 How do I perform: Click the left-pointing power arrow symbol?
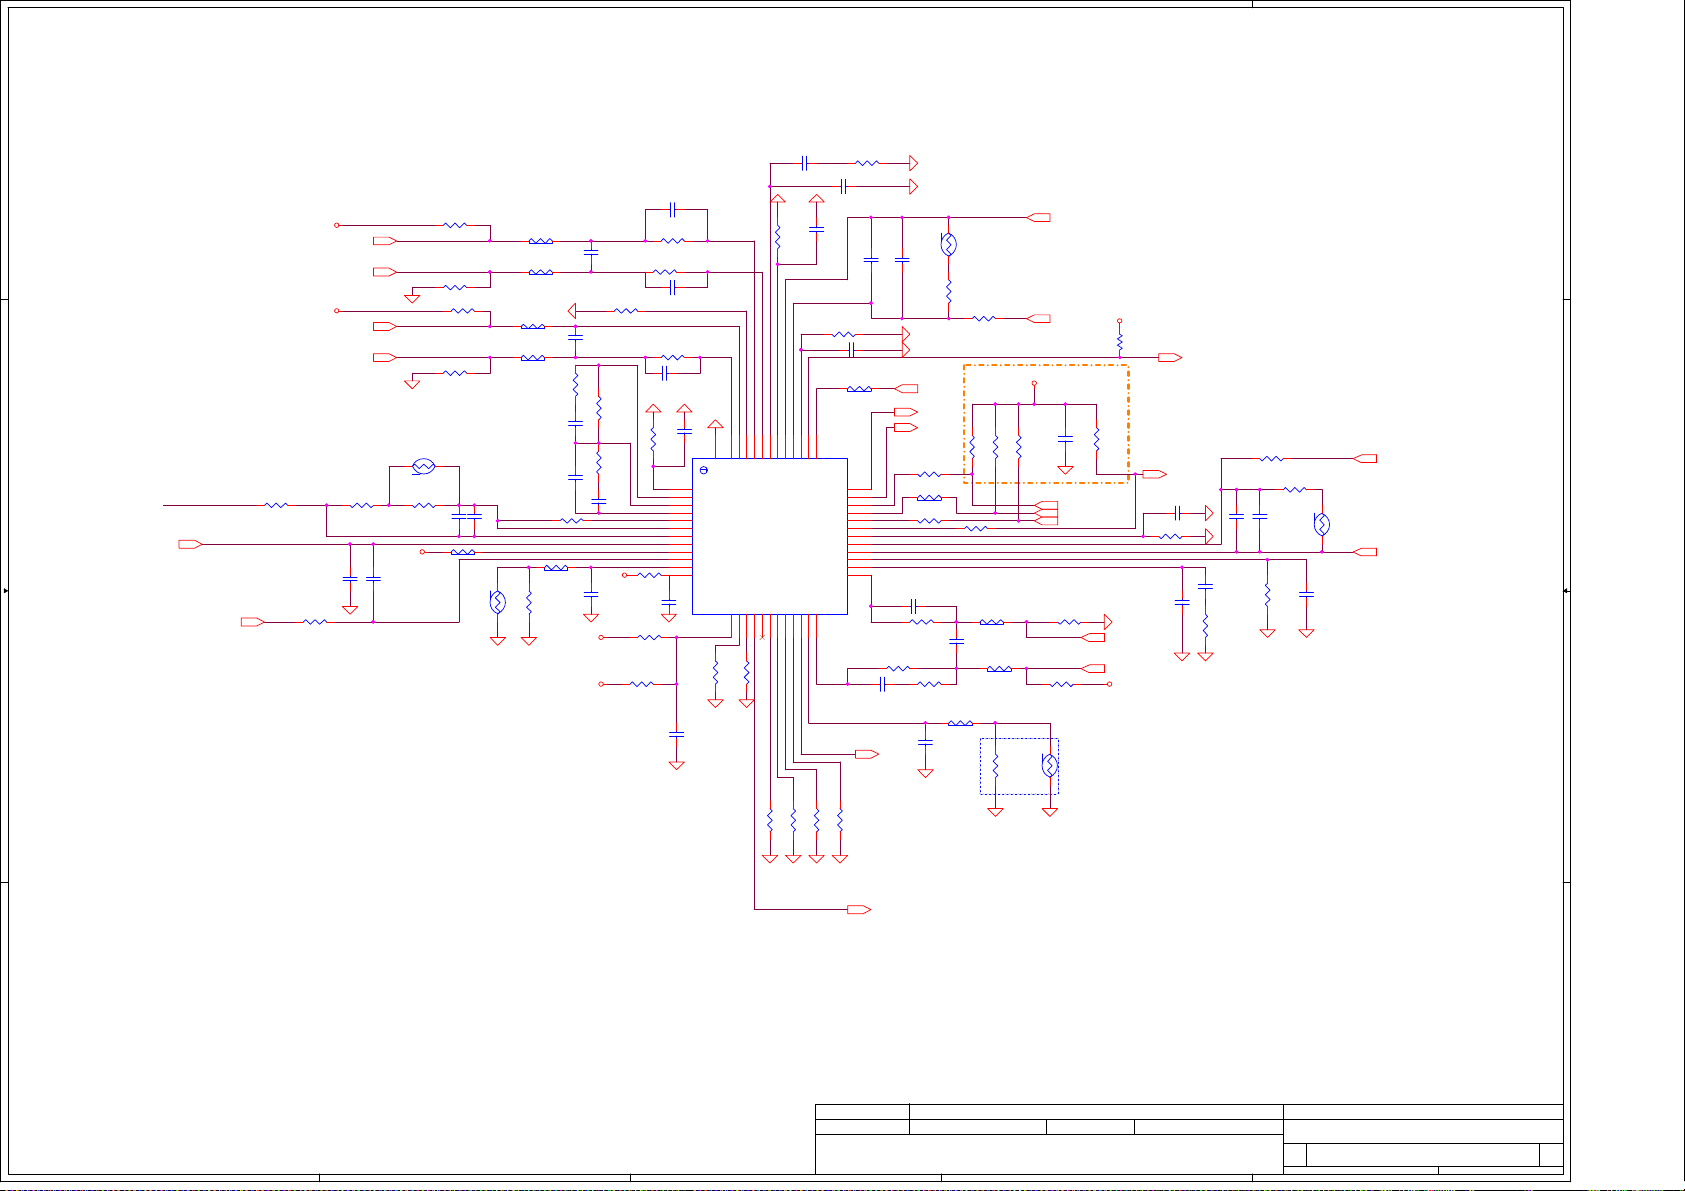pos(573,311)
